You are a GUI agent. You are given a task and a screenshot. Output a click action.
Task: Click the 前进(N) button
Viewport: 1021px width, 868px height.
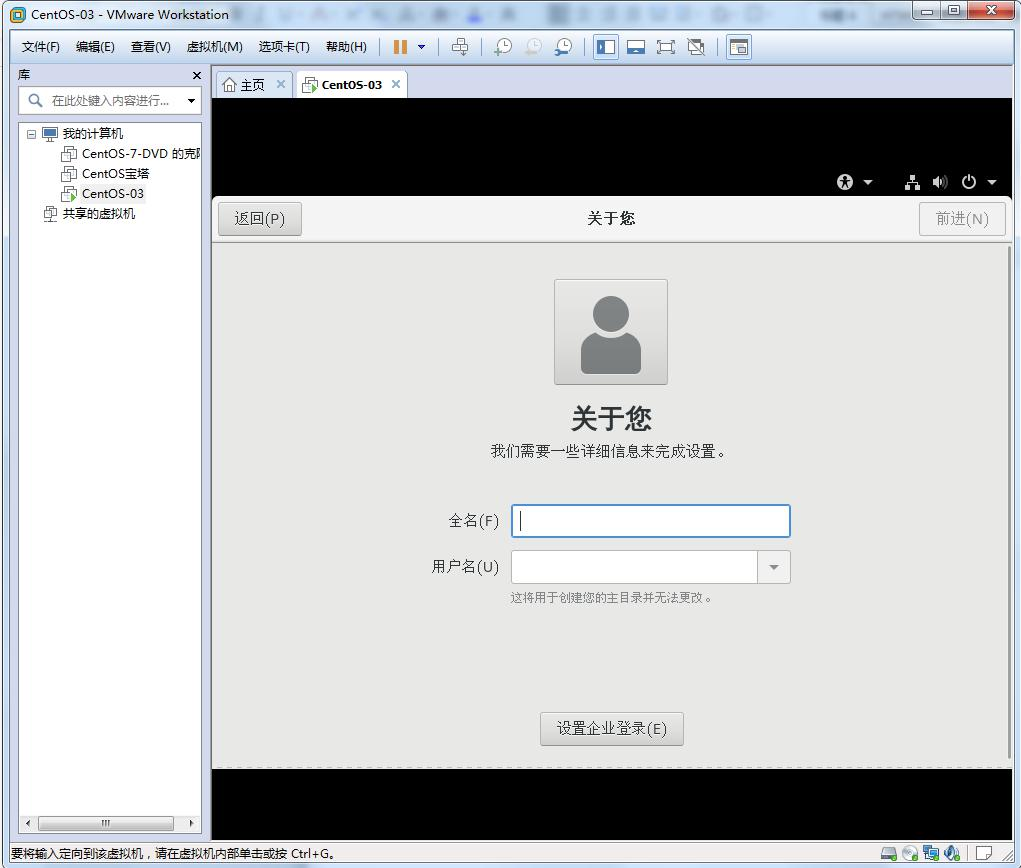(x=962, y=219)
